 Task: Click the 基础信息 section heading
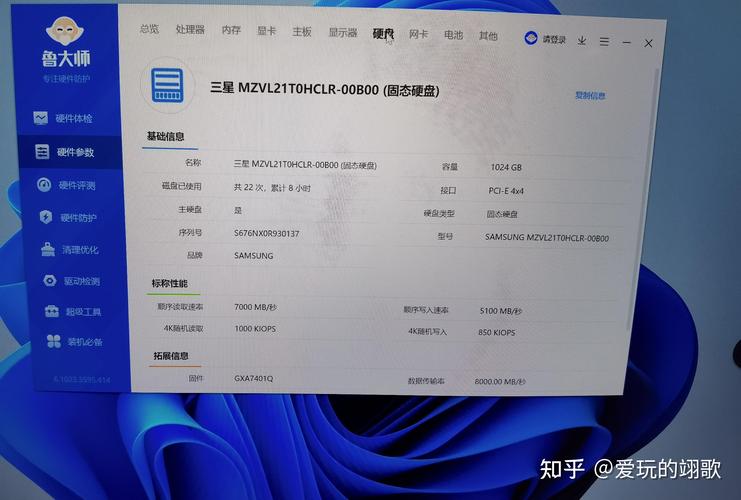165,137
